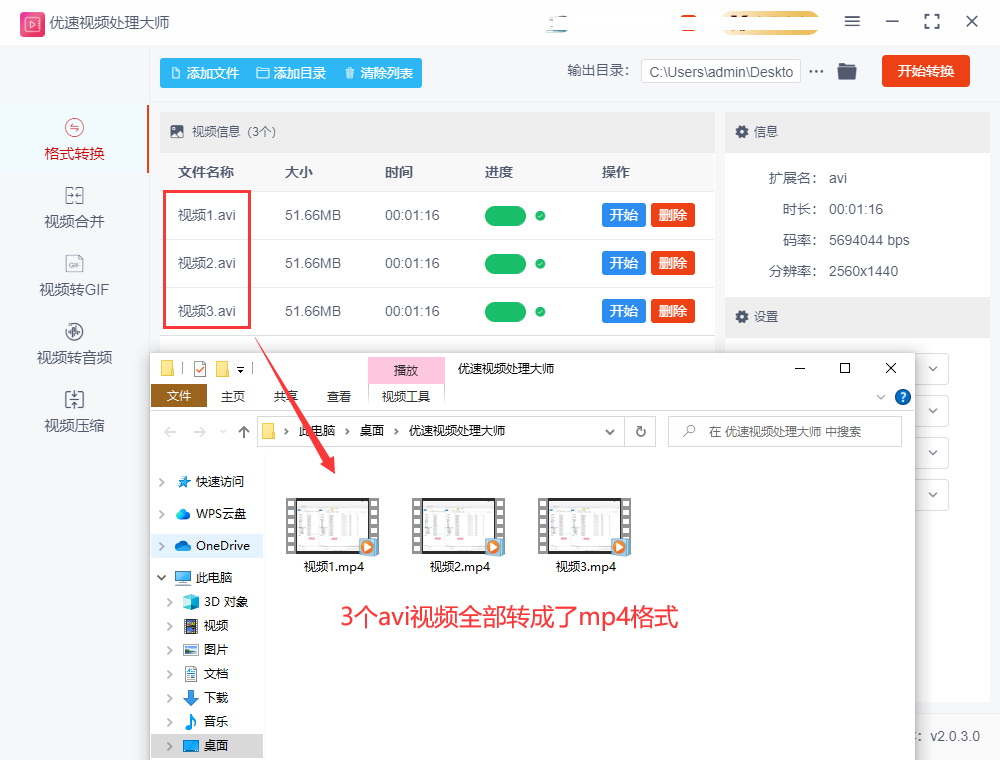Viewport: 1000px width, 760px height.
Task: Open the 播放 tab under 视频工具
Action: [x=406, y=369]
